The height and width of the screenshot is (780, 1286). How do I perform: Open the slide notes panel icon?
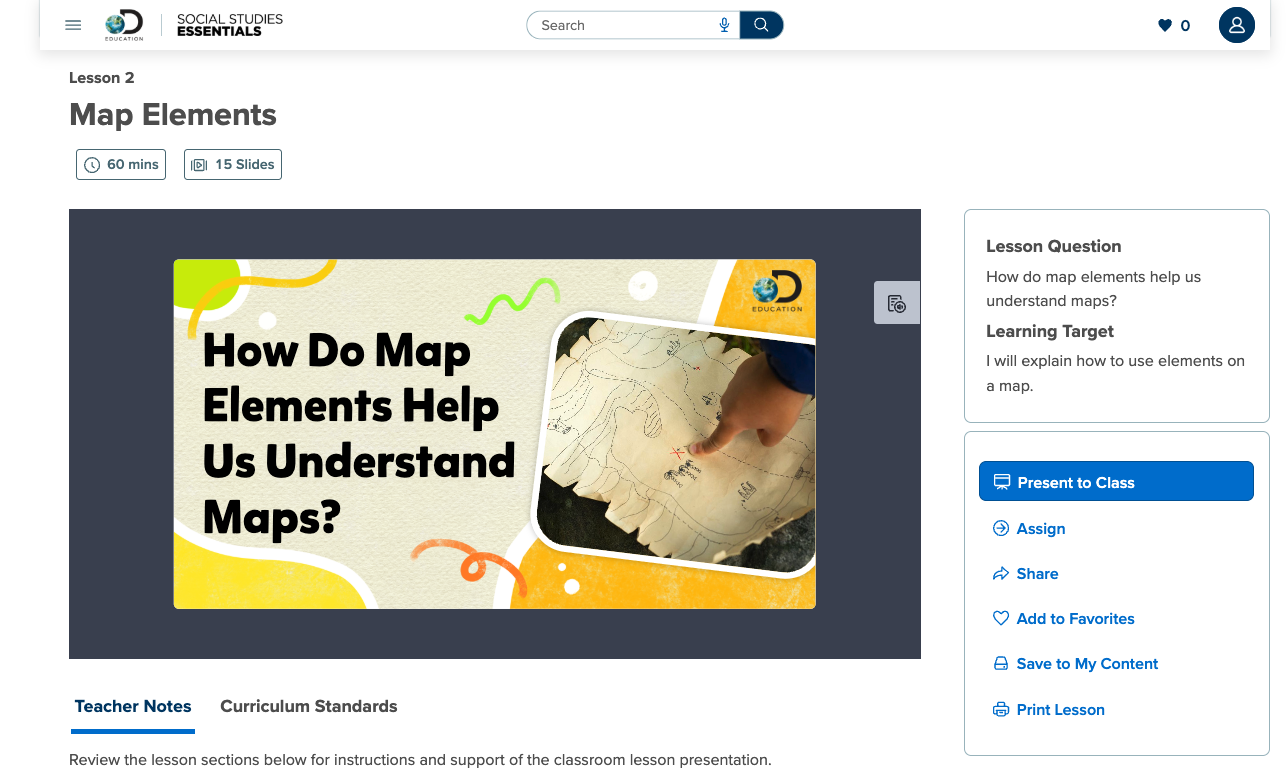(x=897, y=303)
